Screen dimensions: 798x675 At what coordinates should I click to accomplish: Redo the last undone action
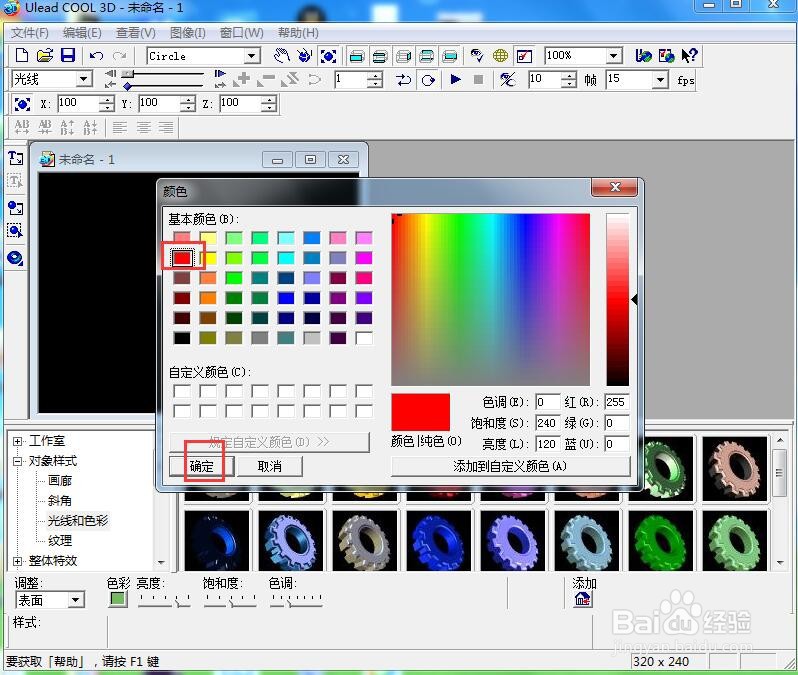click(120, 55)
